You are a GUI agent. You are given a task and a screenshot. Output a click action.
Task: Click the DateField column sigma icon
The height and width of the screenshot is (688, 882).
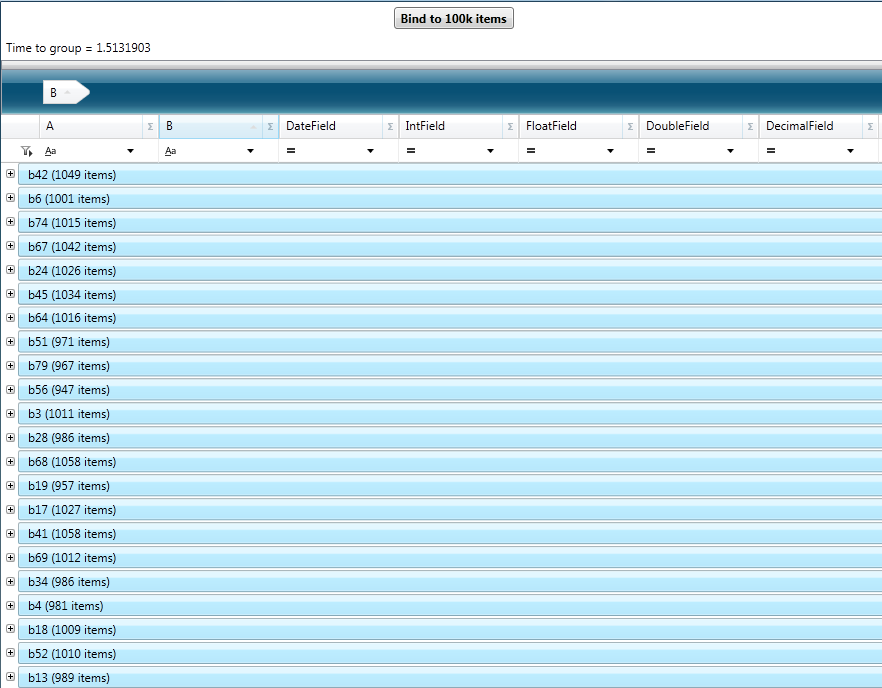390,127
